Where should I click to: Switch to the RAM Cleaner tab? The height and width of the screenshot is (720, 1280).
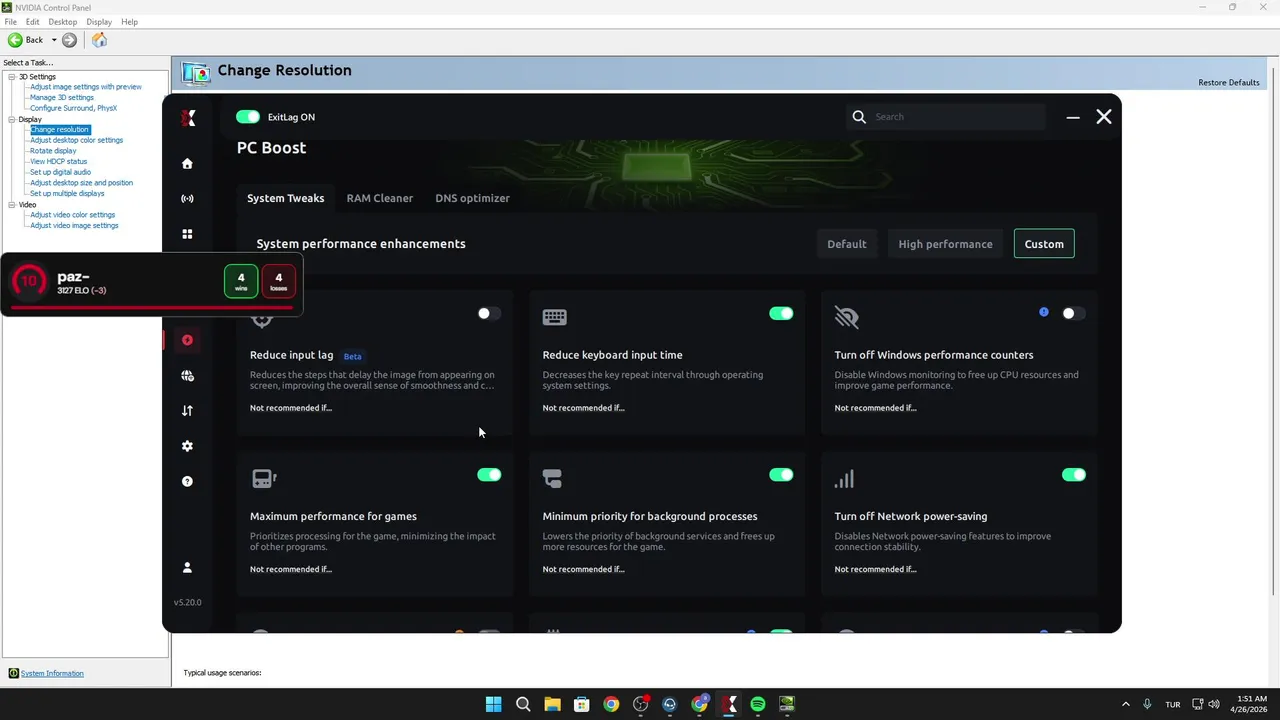click(379, 198)
